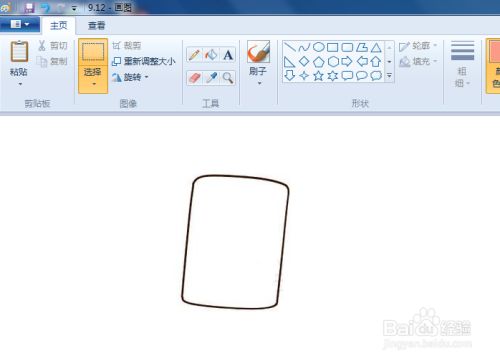The height and width of the screenshot is (361, 500).
Task: Click the 裁剪 (Crop) button
Action: (x=127, y=46)
